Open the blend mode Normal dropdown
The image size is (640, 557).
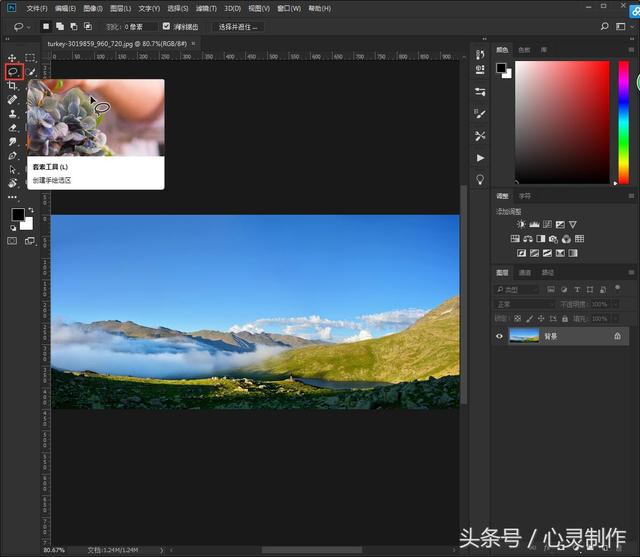(524, 304)
